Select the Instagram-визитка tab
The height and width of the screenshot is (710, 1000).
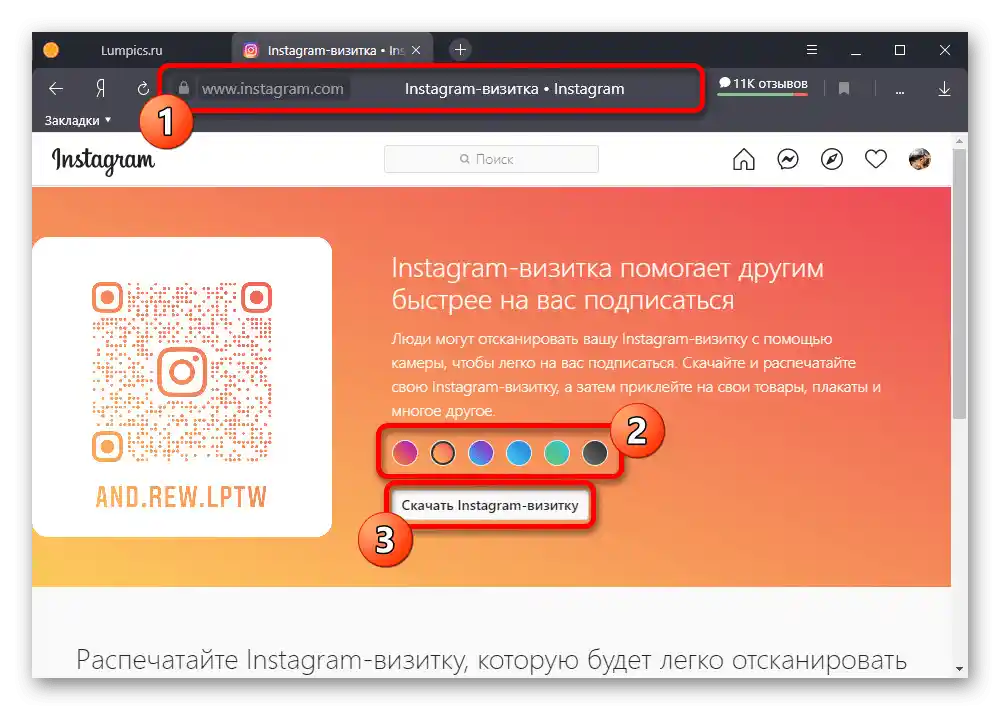point(333,50)
